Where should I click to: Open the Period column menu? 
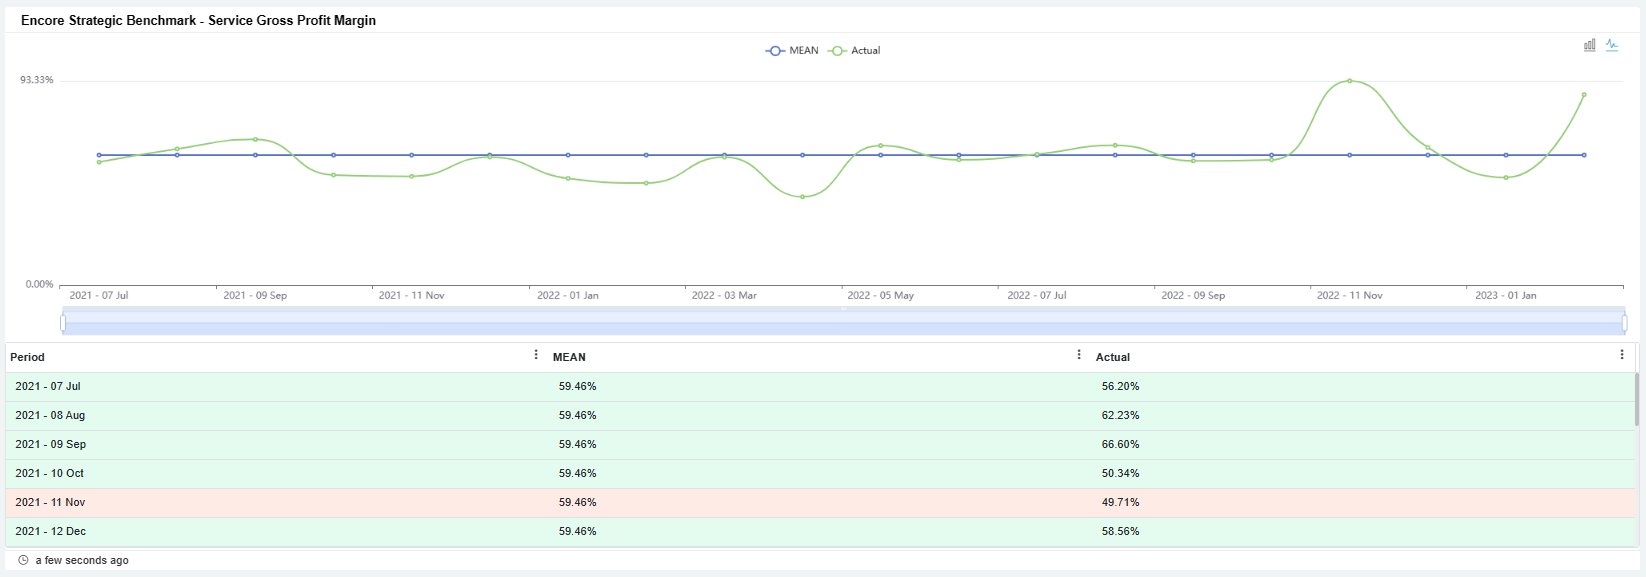point(536,355)
